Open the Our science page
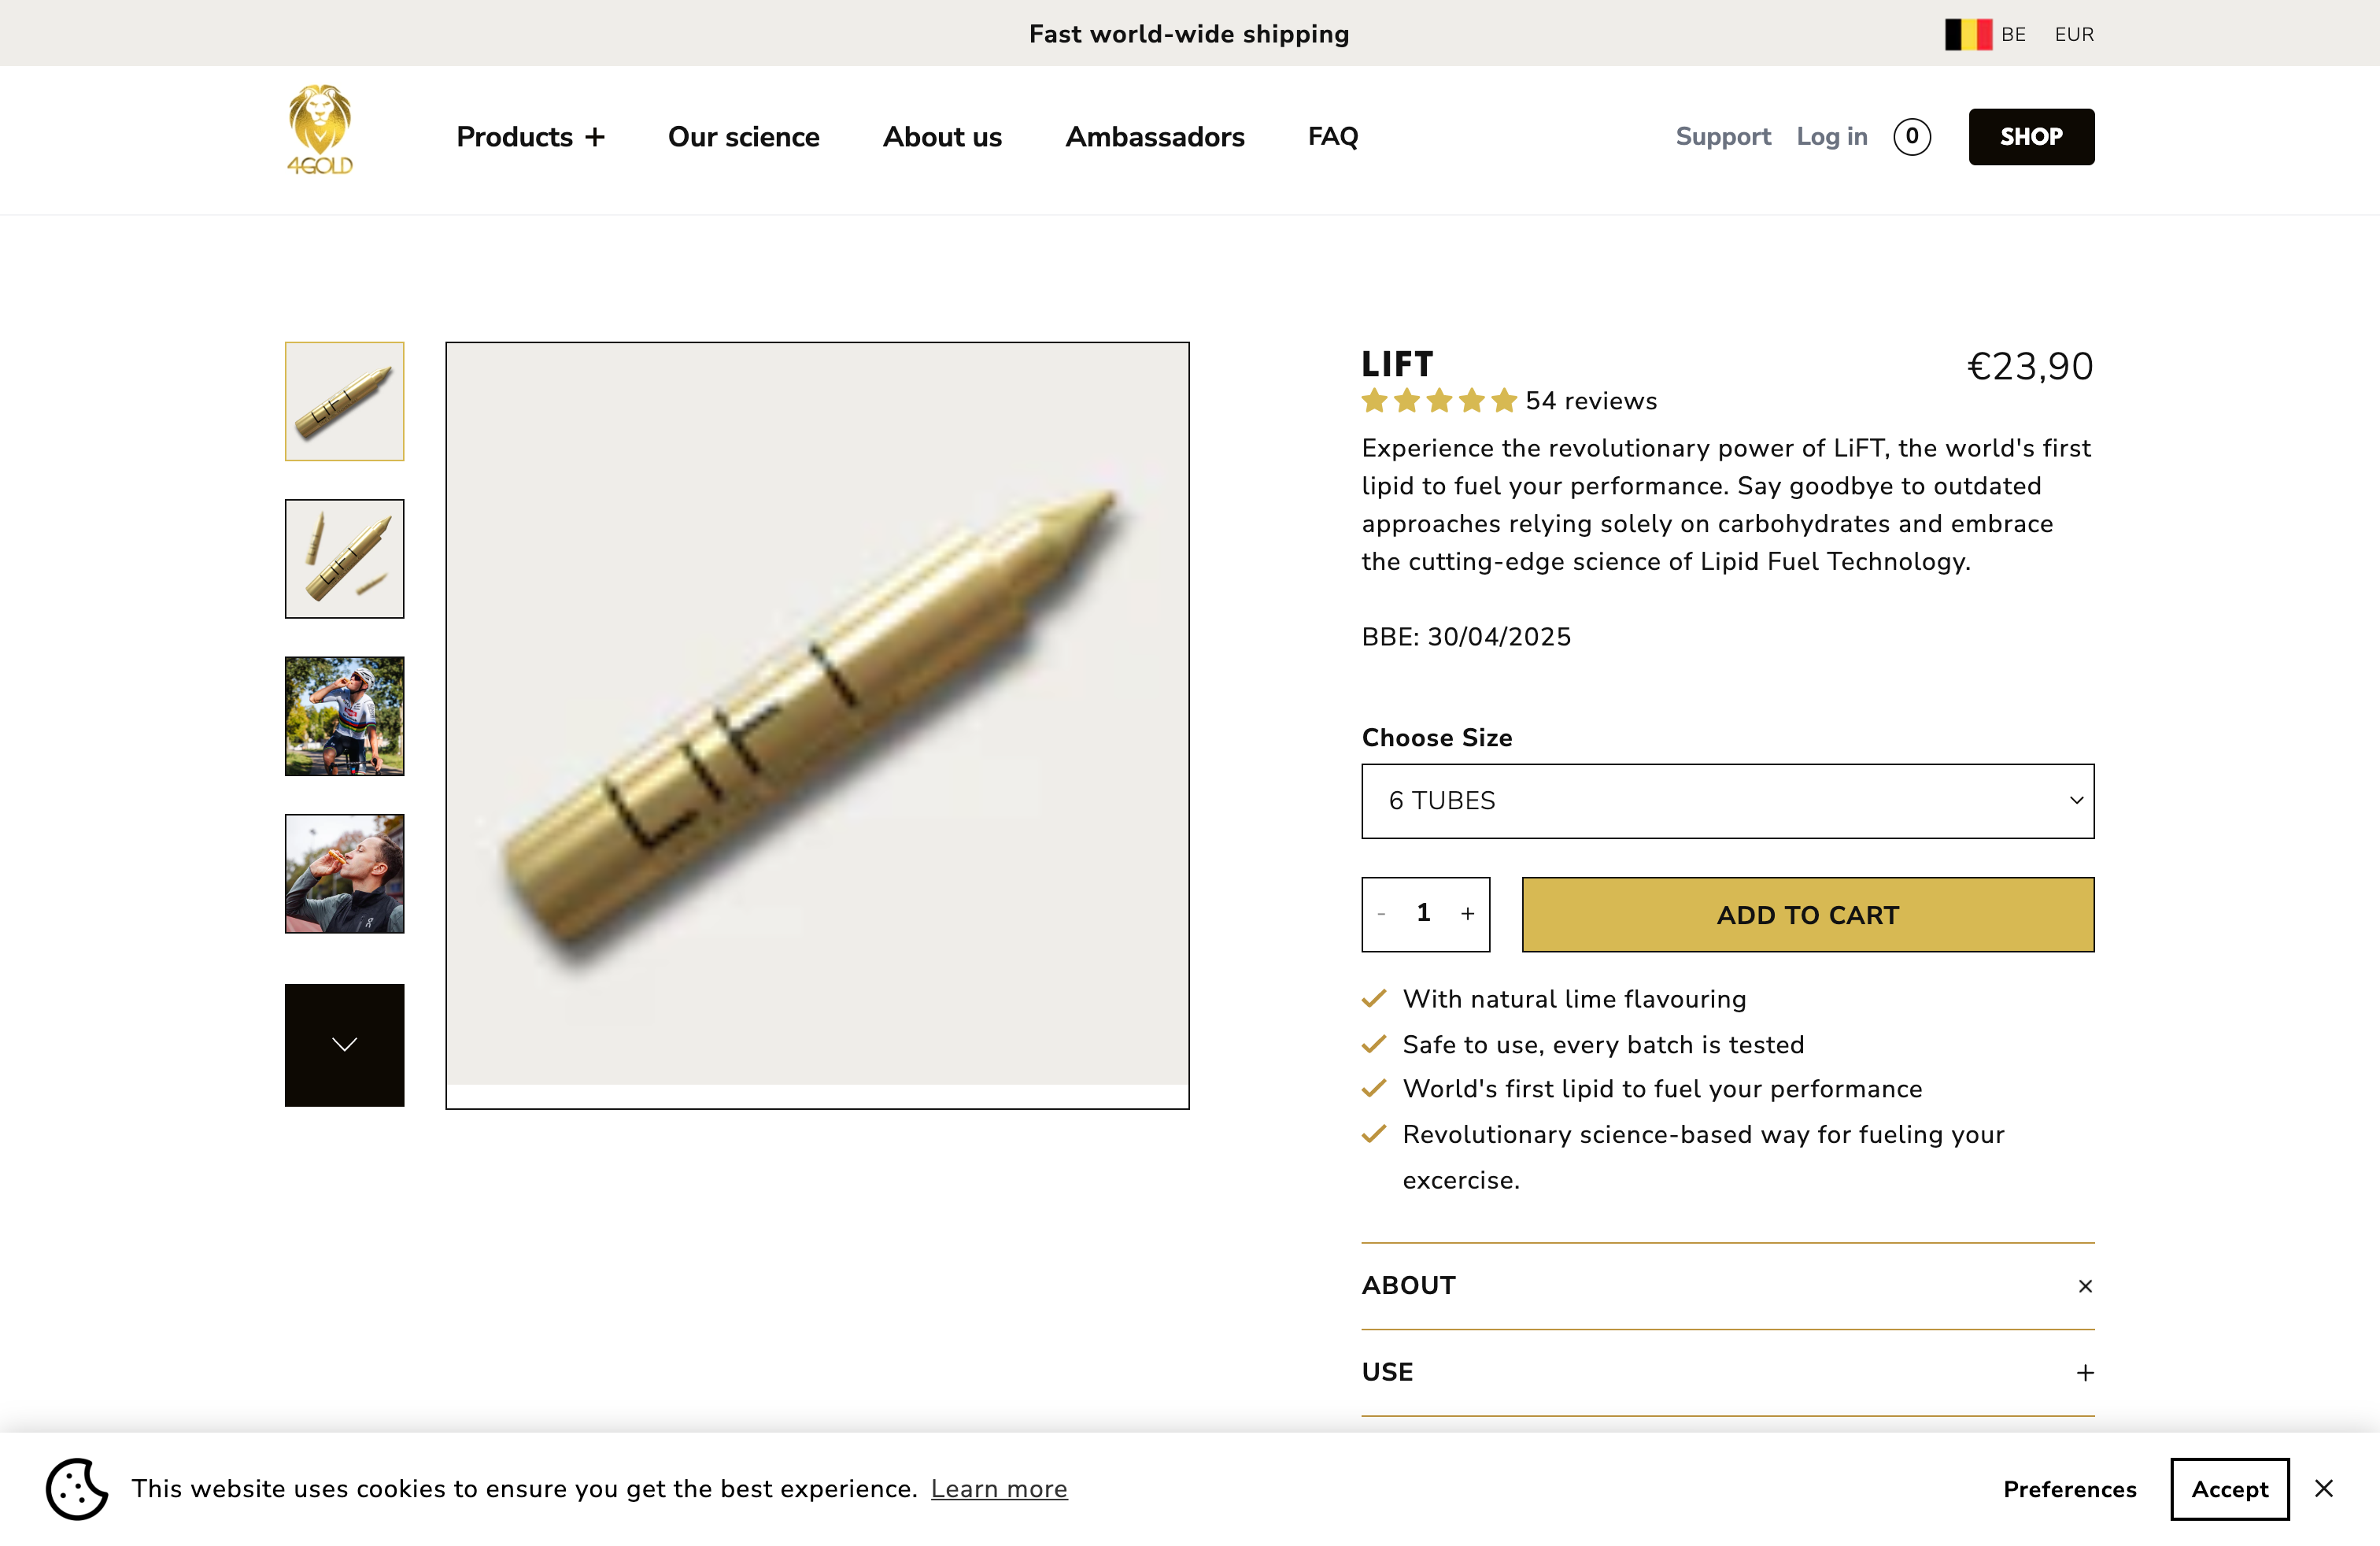 [743, 137]
